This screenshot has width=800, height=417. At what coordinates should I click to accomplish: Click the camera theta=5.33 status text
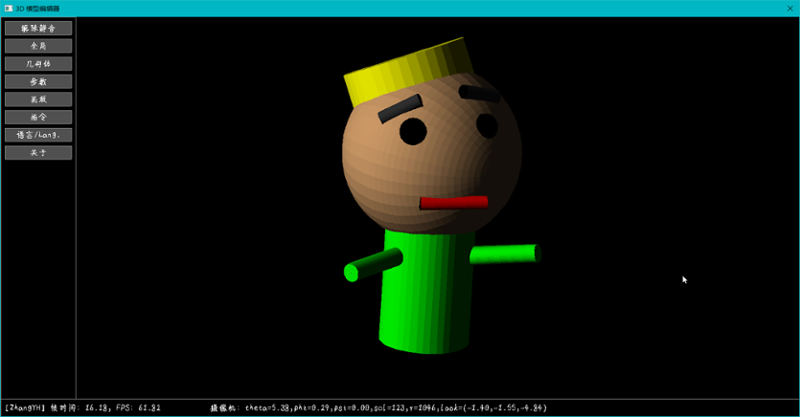pyautogui.click(x=268, y=408)
